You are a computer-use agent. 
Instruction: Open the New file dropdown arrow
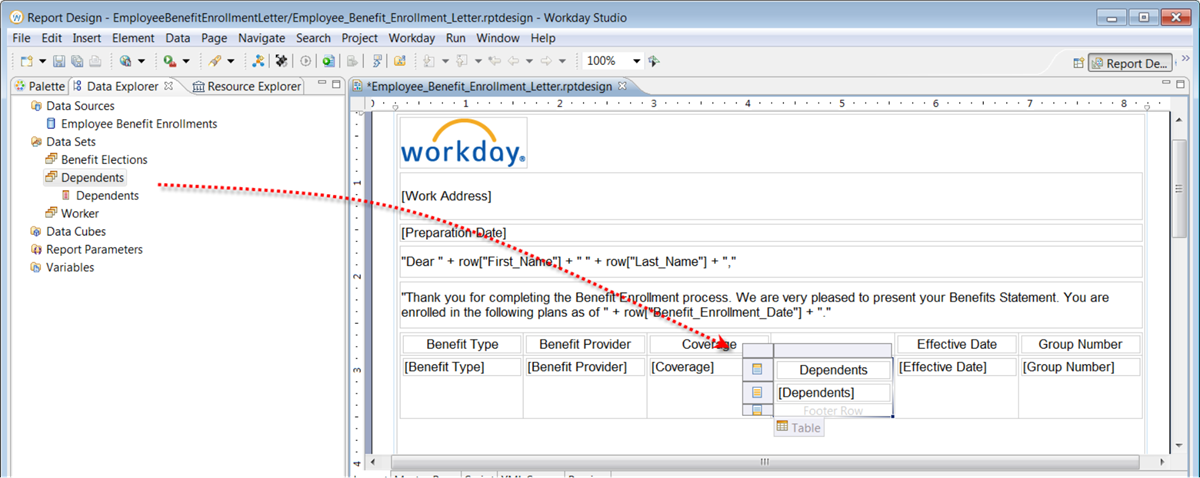41,61
